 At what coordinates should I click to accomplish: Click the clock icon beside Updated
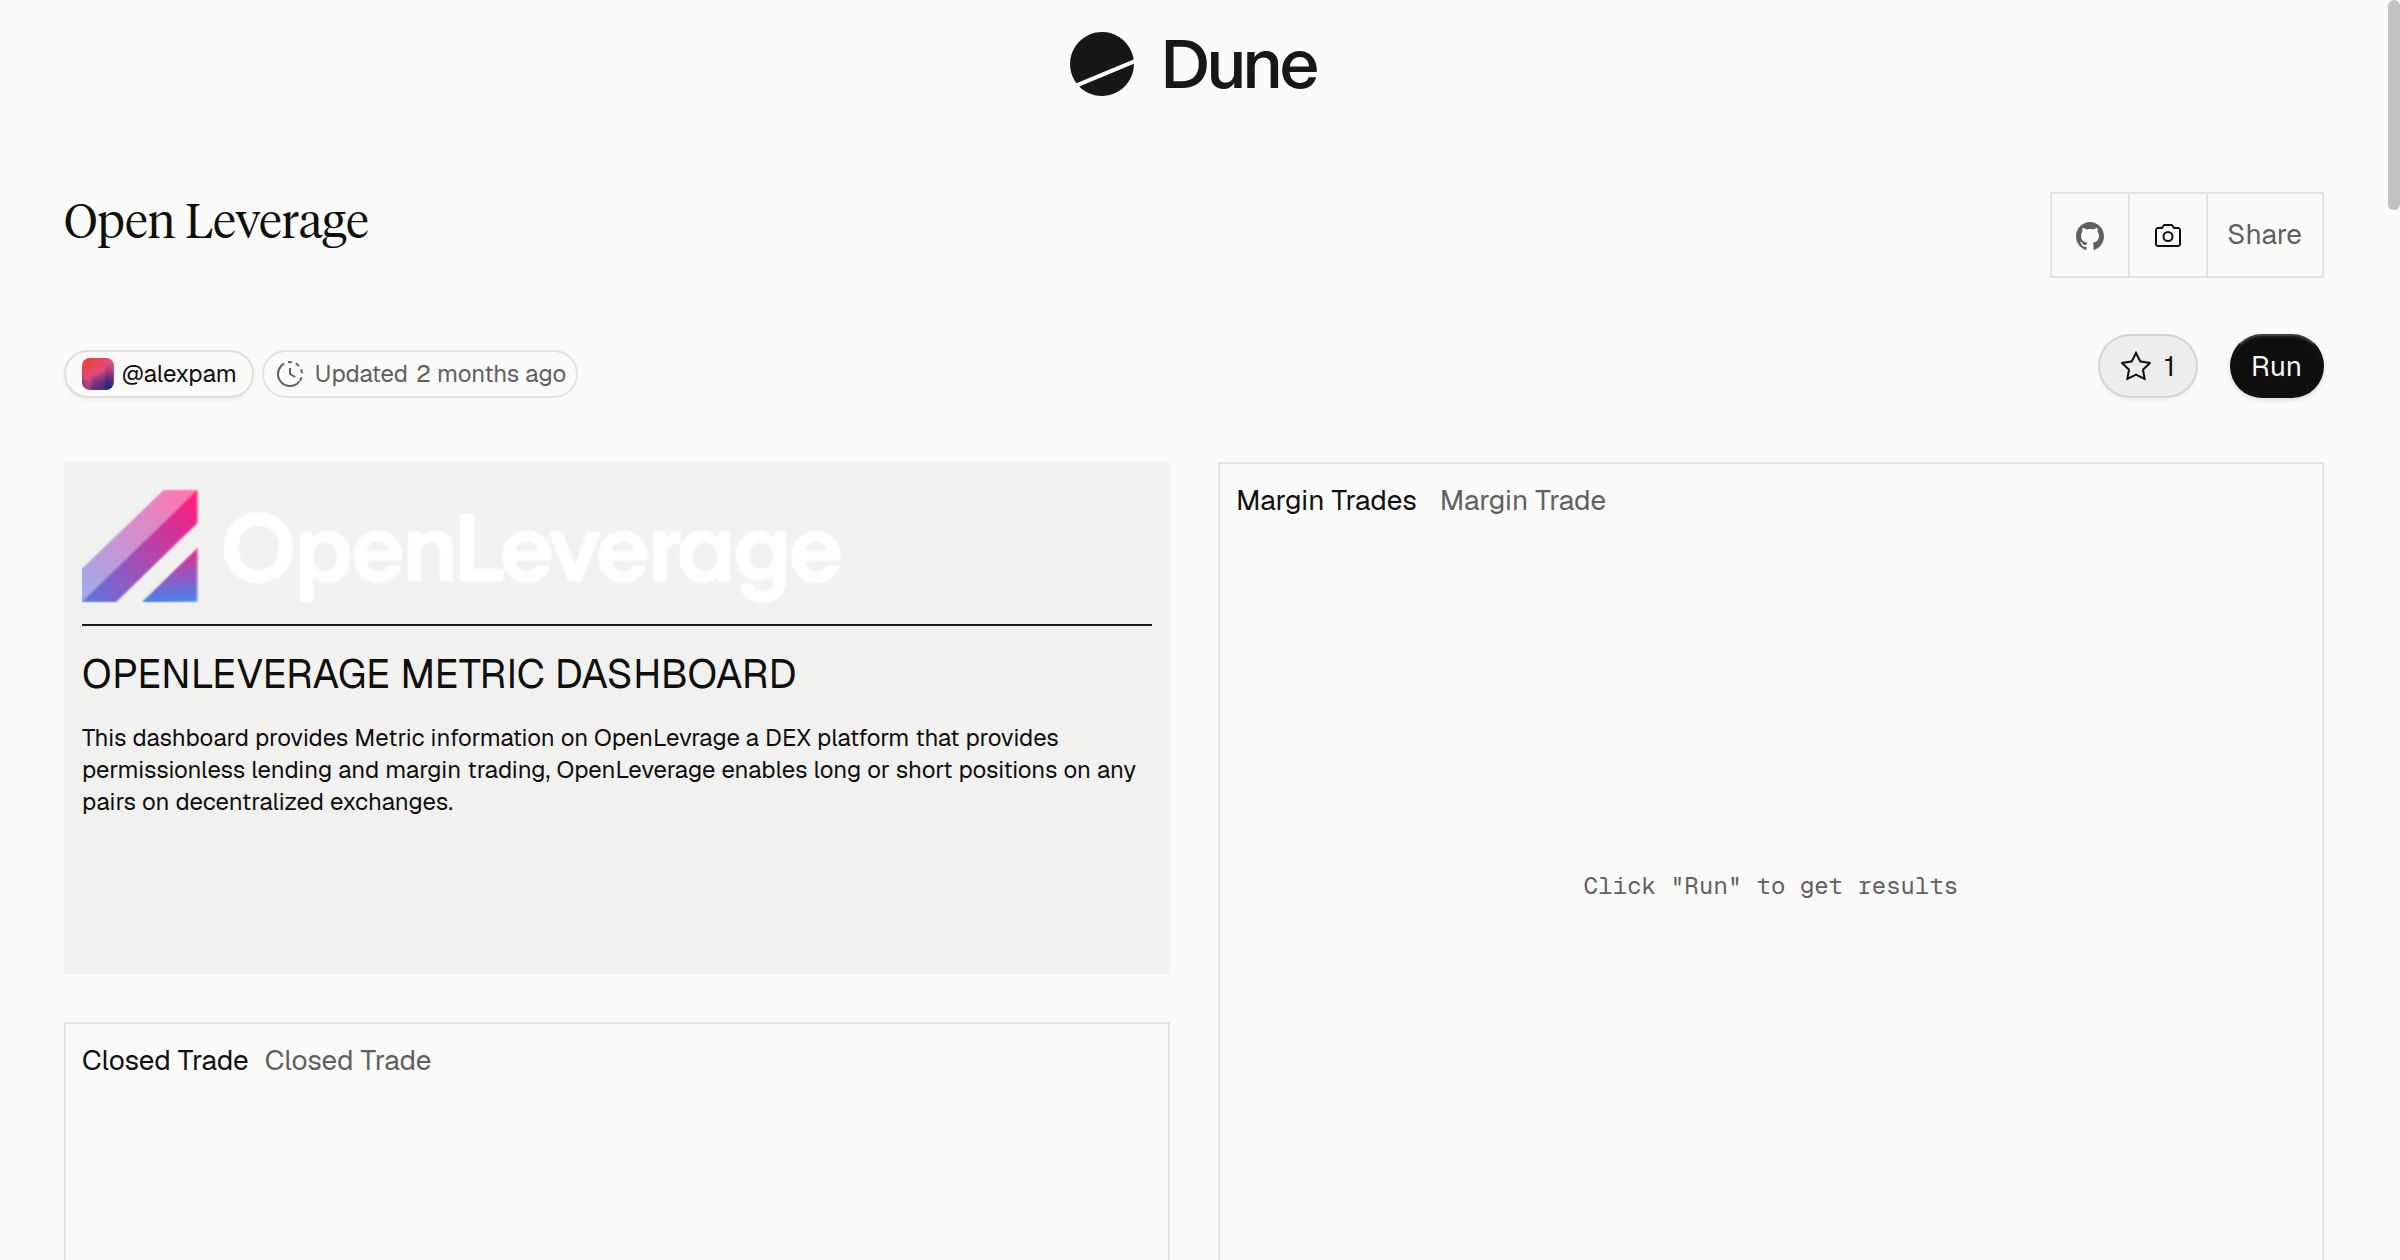coord(290,374)
